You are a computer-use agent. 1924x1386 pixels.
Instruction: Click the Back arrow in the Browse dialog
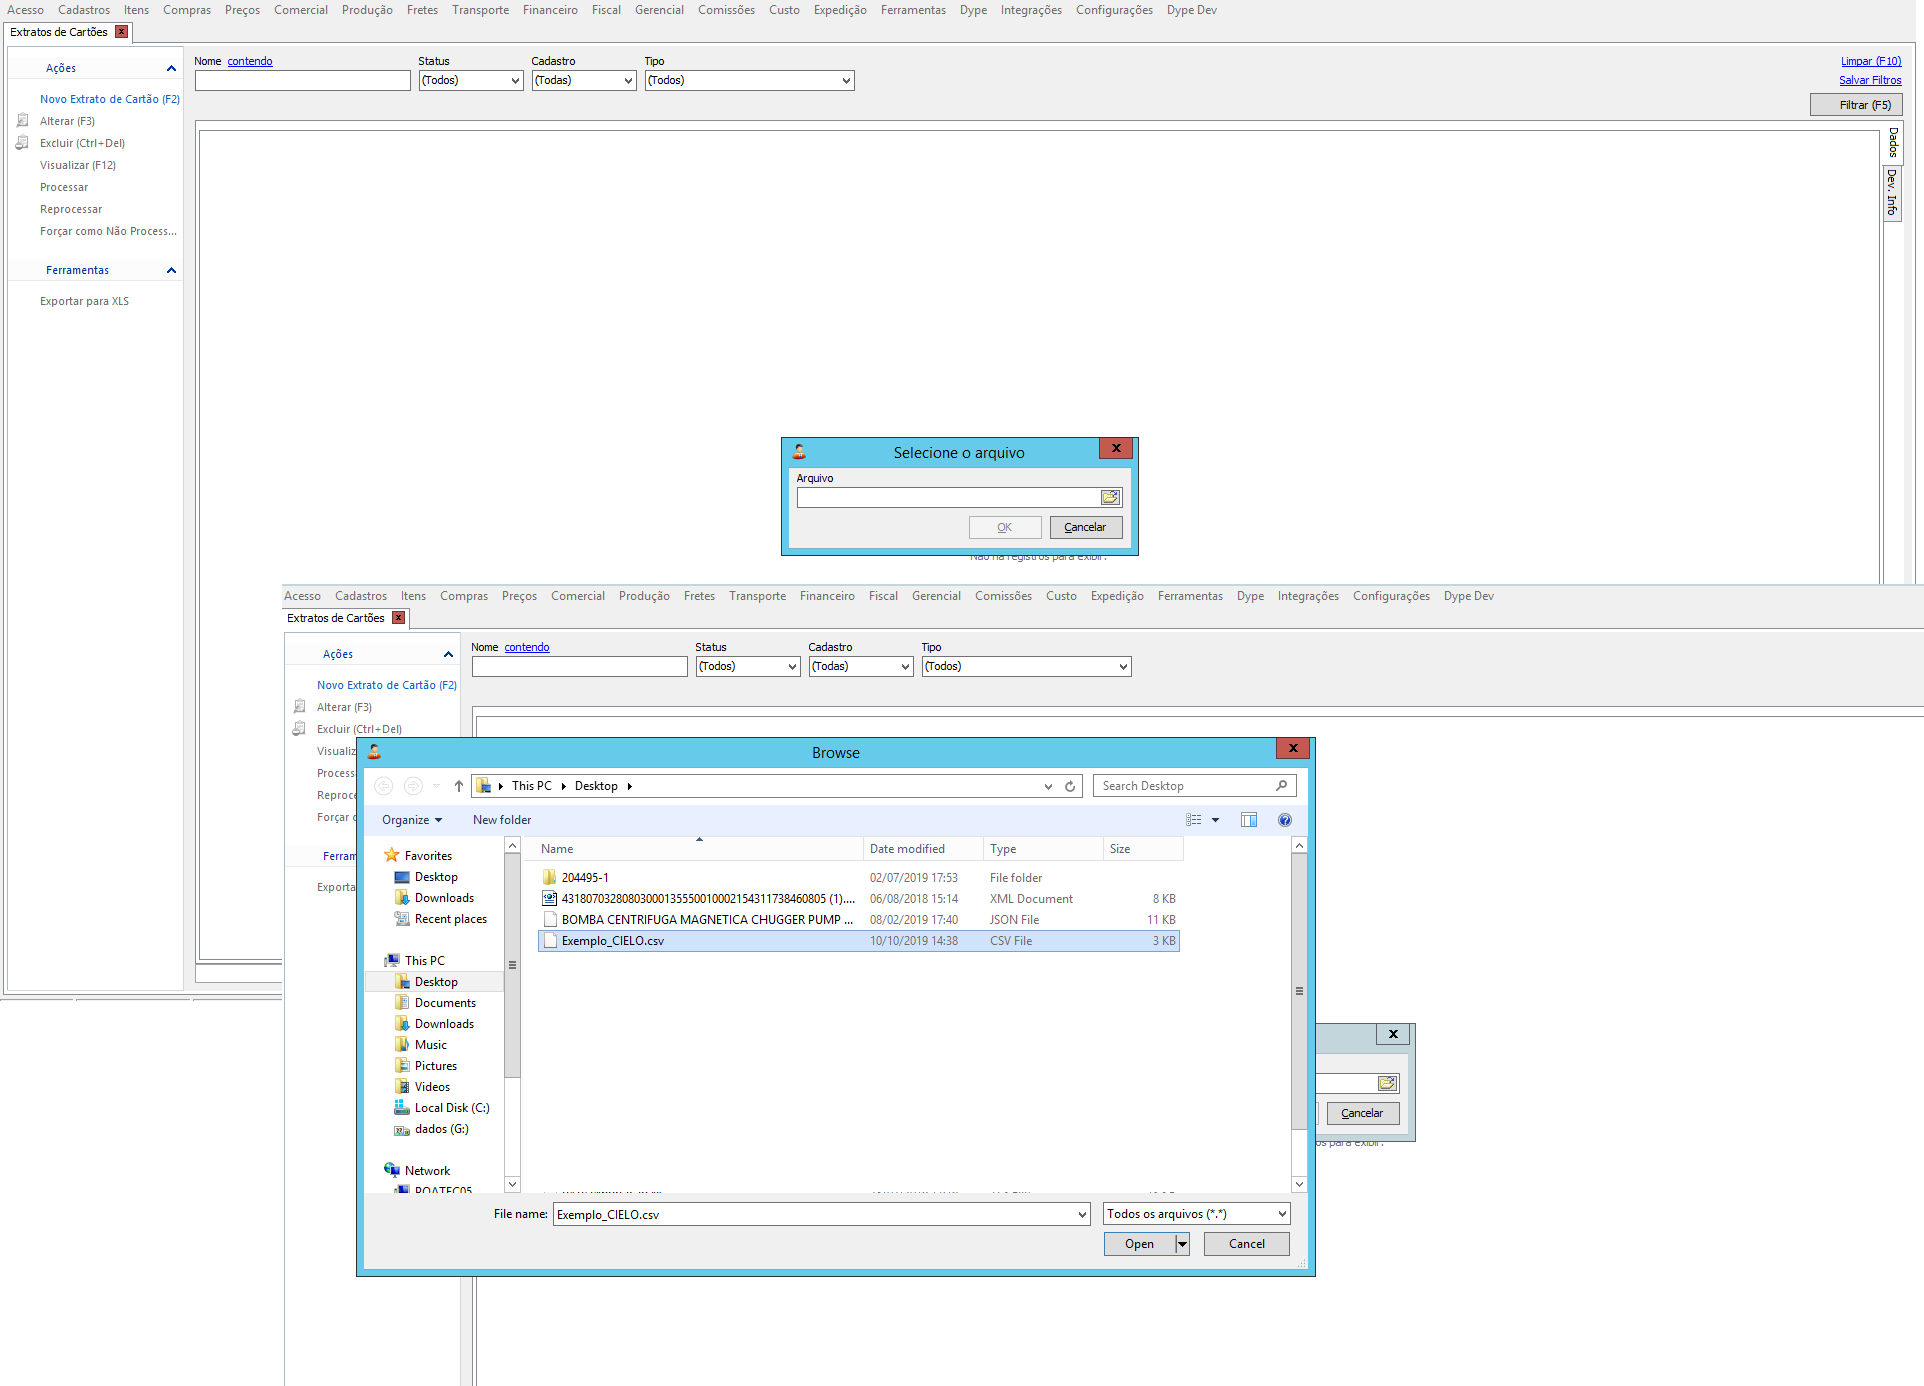point(384,786)
